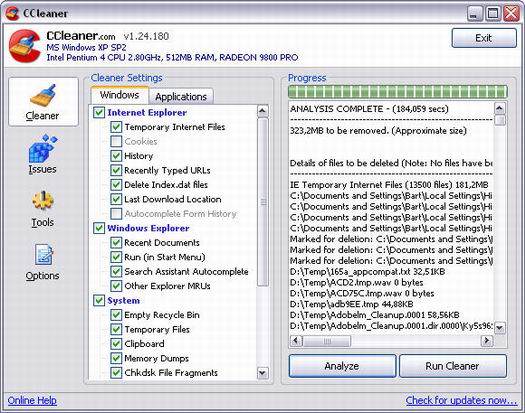Uncheck Search Assistant Autocomplete
This screenshot has height=413, width=525.
click(x=116, y=271)
